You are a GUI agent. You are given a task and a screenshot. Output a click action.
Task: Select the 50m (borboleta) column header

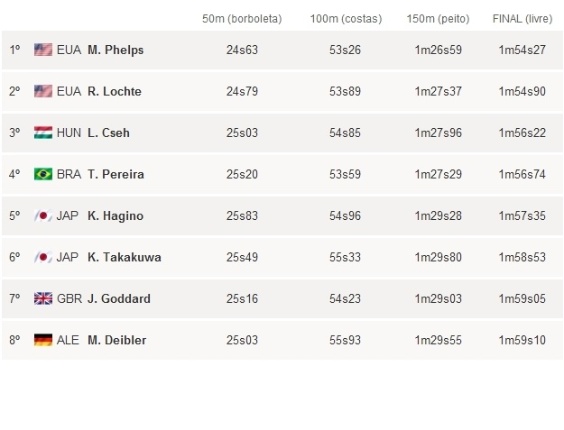coord(242,19)
